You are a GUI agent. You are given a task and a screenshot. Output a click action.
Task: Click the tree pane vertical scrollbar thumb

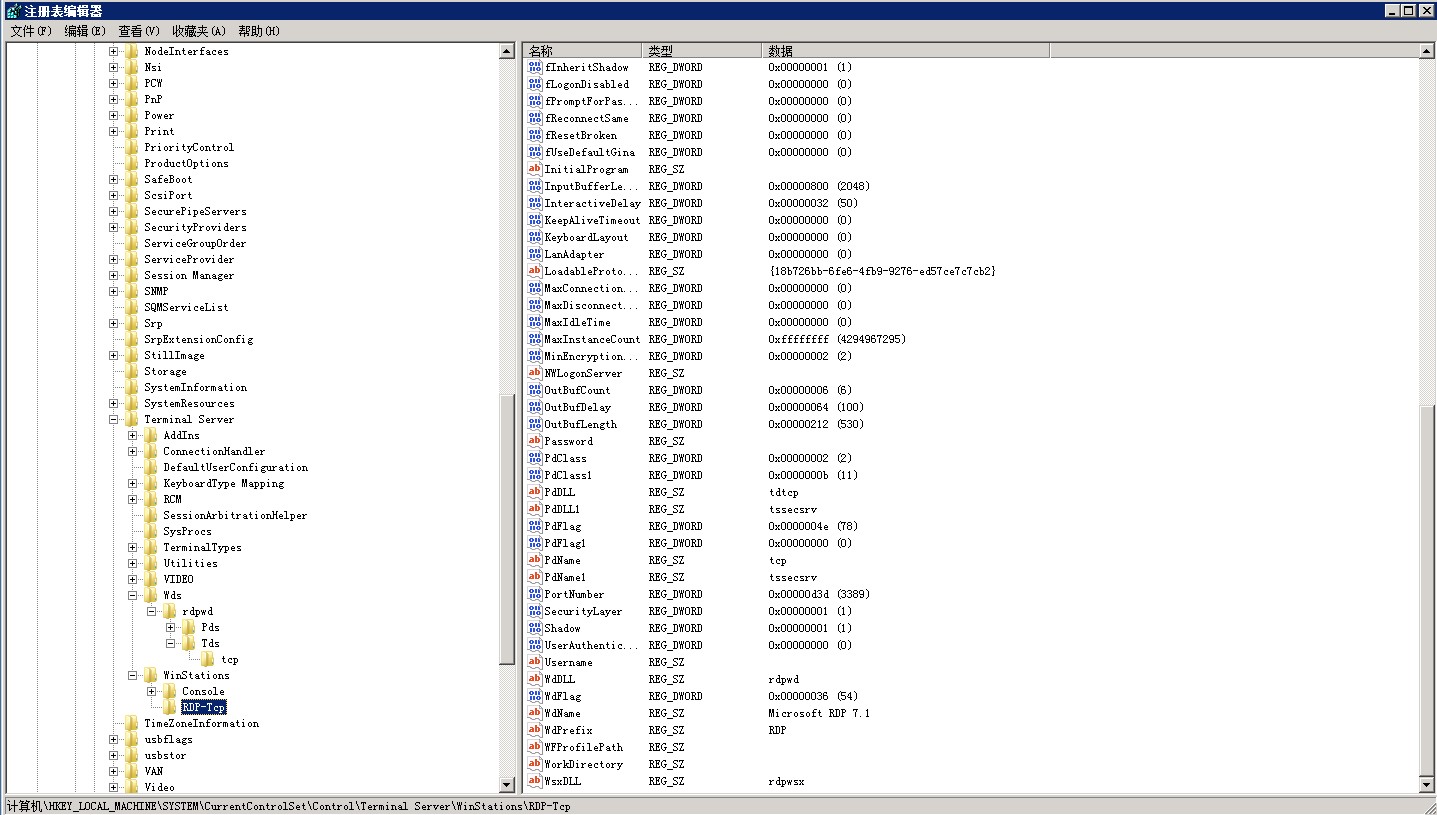tap(507, 530)
